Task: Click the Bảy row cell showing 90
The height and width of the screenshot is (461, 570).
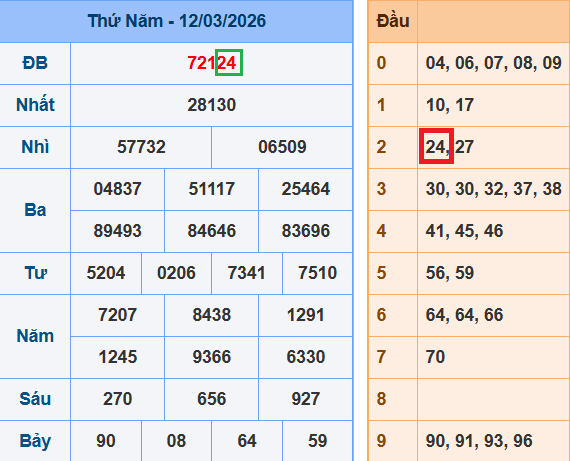Action: tap(106, 441)
